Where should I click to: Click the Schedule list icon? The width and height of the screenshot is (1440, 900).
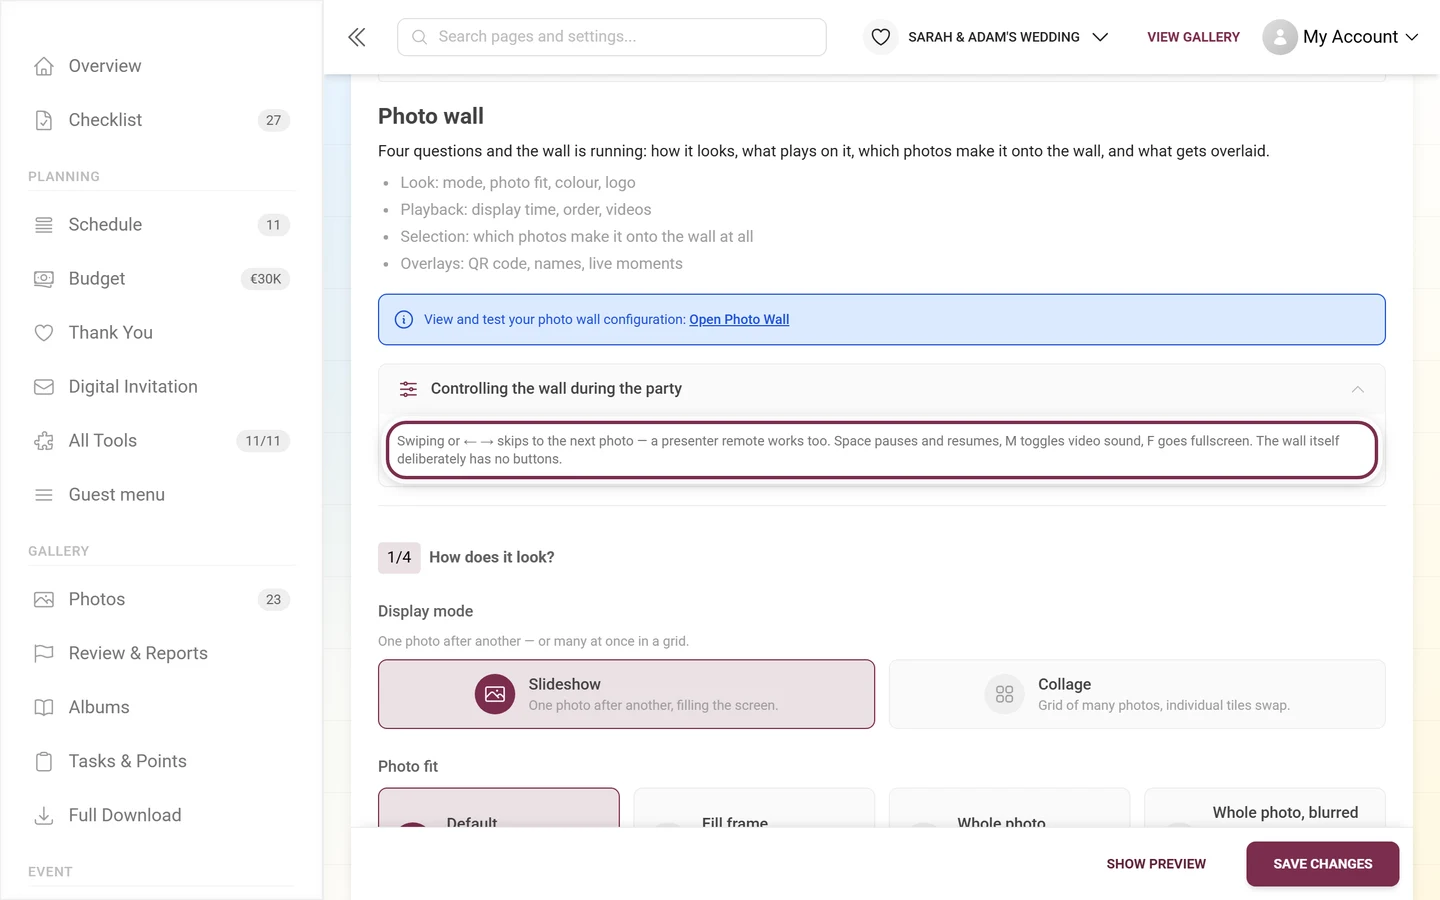click(x=44, y=225)
